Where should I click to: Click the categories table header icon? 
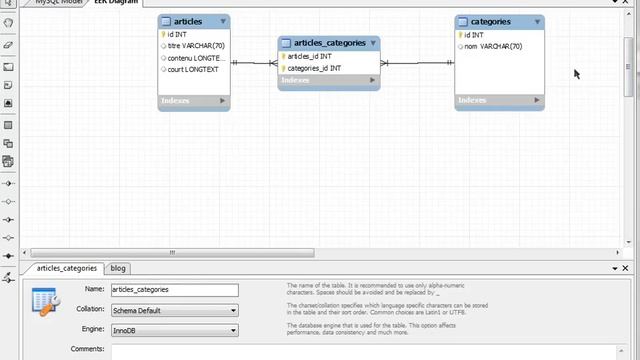pos(462,22)
